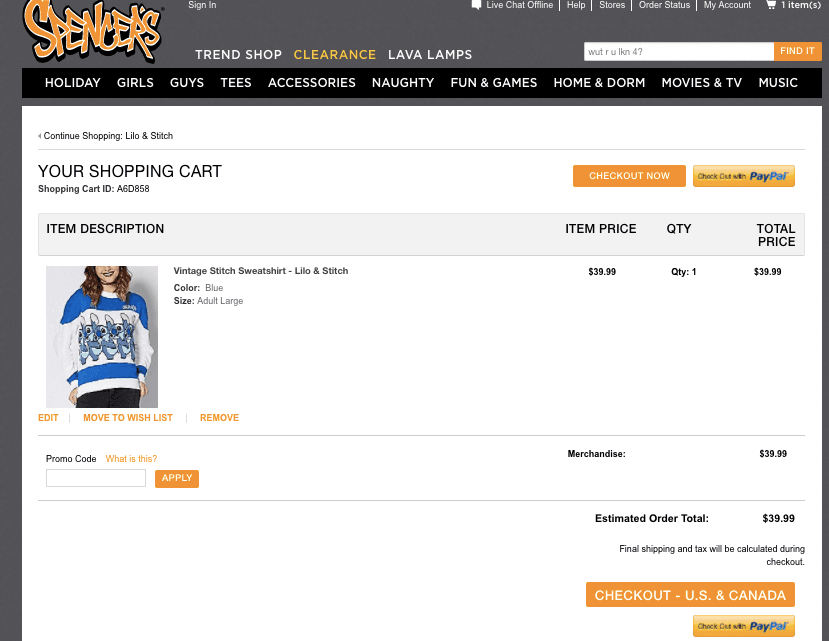Click the Find It search button
Viewport: 829px width, 641px height.
click(797, 51)
